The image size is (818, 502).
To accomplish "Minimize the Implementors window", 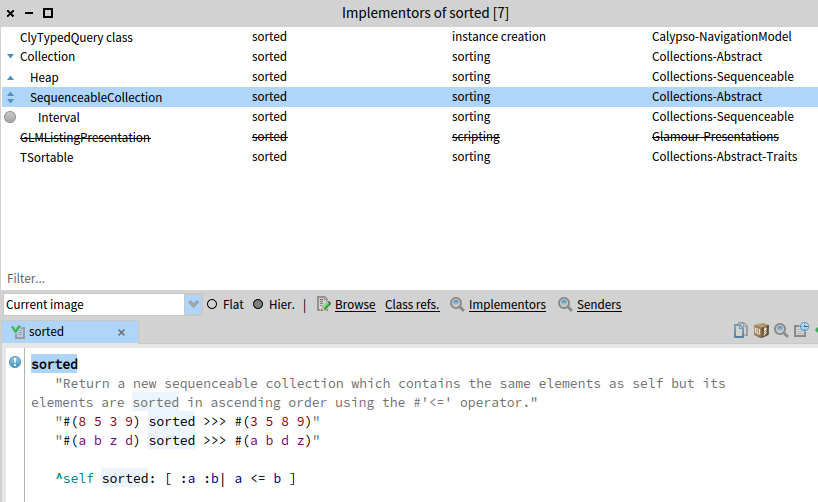I will point(29,13).
